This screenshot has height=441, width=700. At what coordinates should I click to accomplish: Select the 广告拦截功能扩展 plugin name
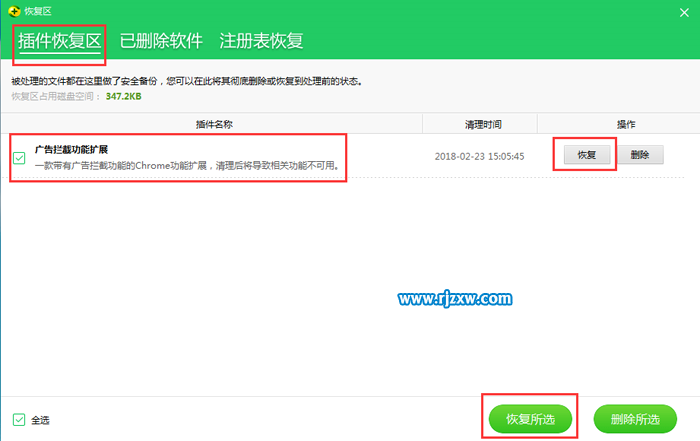[71, 150]
